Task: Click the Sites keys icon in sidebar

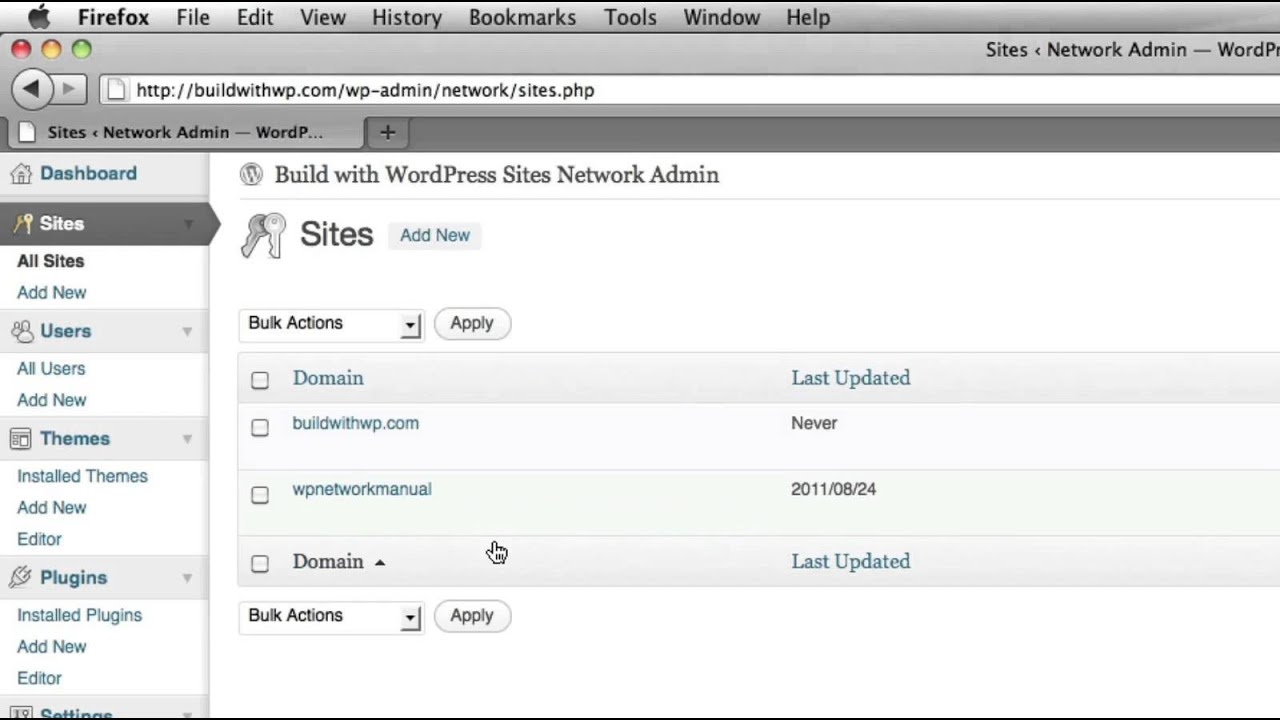Action: click(22, 224)
